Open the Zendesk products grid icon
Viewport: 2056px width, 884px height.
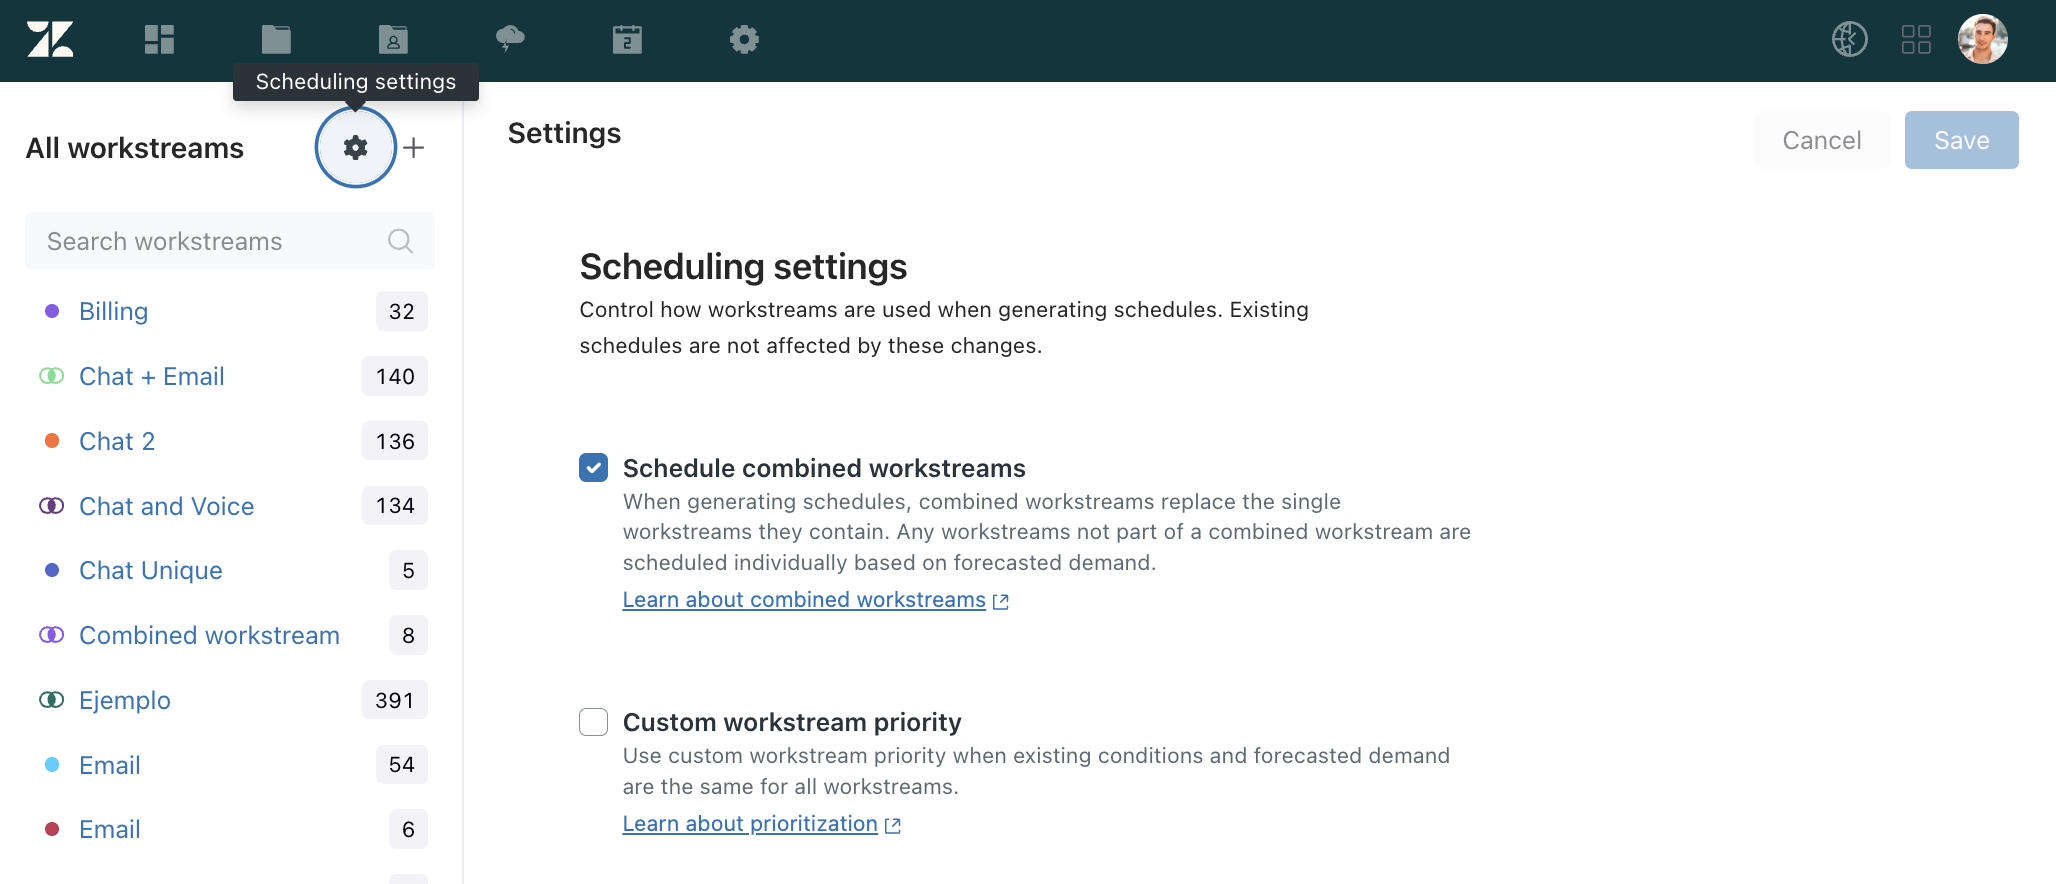click(x=1915, y=40)
